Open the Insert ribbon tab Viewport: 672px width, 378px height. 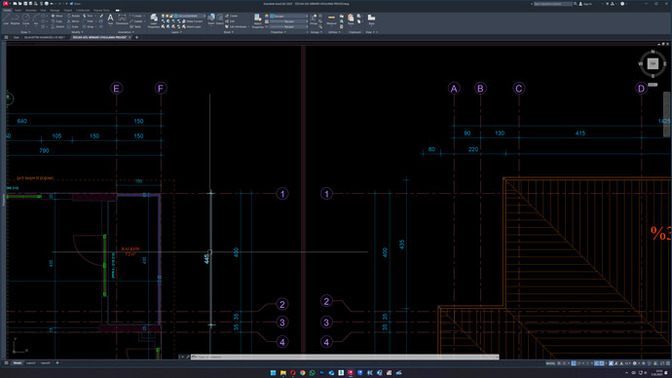(x=18, y=10)
